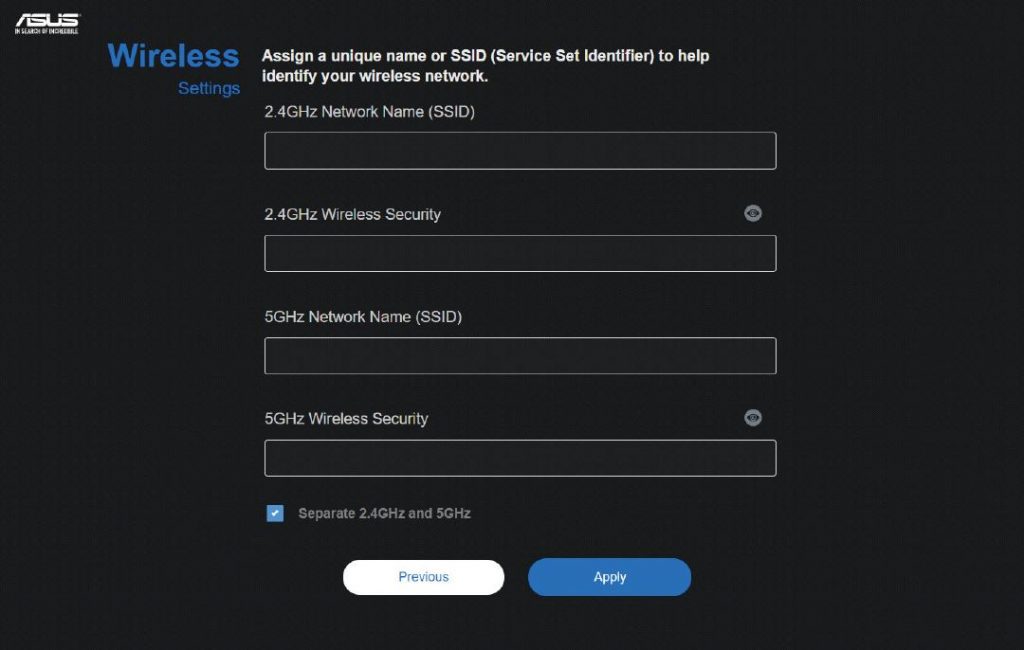Select the 5GHz Network Name (SSID) input box
Screen dimensions: 1024x650
520,355
